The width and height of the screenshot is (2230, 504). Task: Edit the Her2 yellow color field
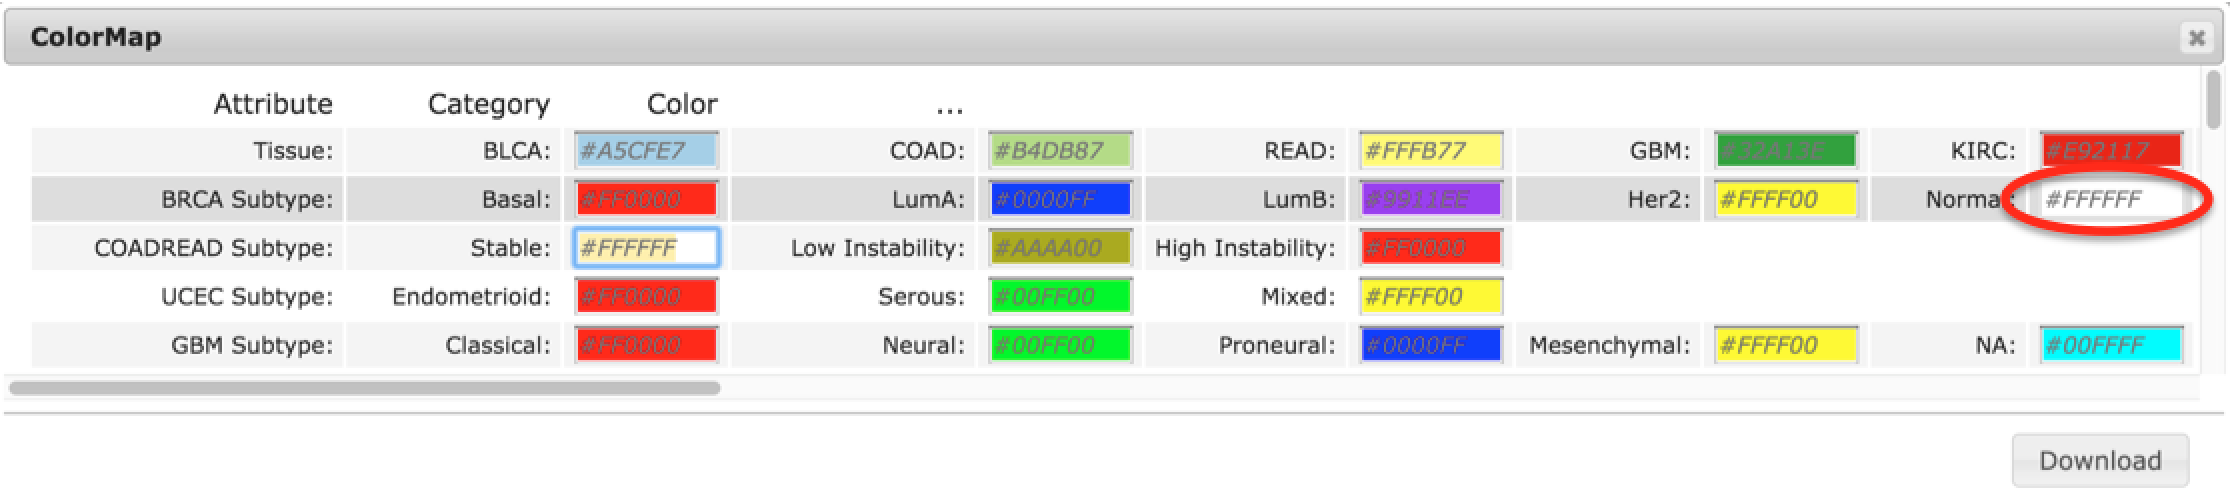point(1785,199)
